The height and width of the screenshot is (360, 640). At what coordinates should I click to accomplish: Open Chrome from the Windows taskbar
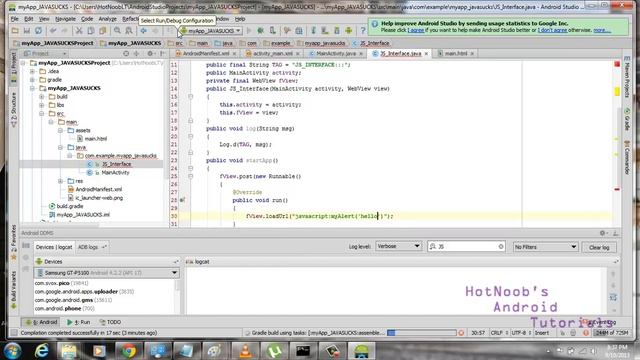pos(128,351)
